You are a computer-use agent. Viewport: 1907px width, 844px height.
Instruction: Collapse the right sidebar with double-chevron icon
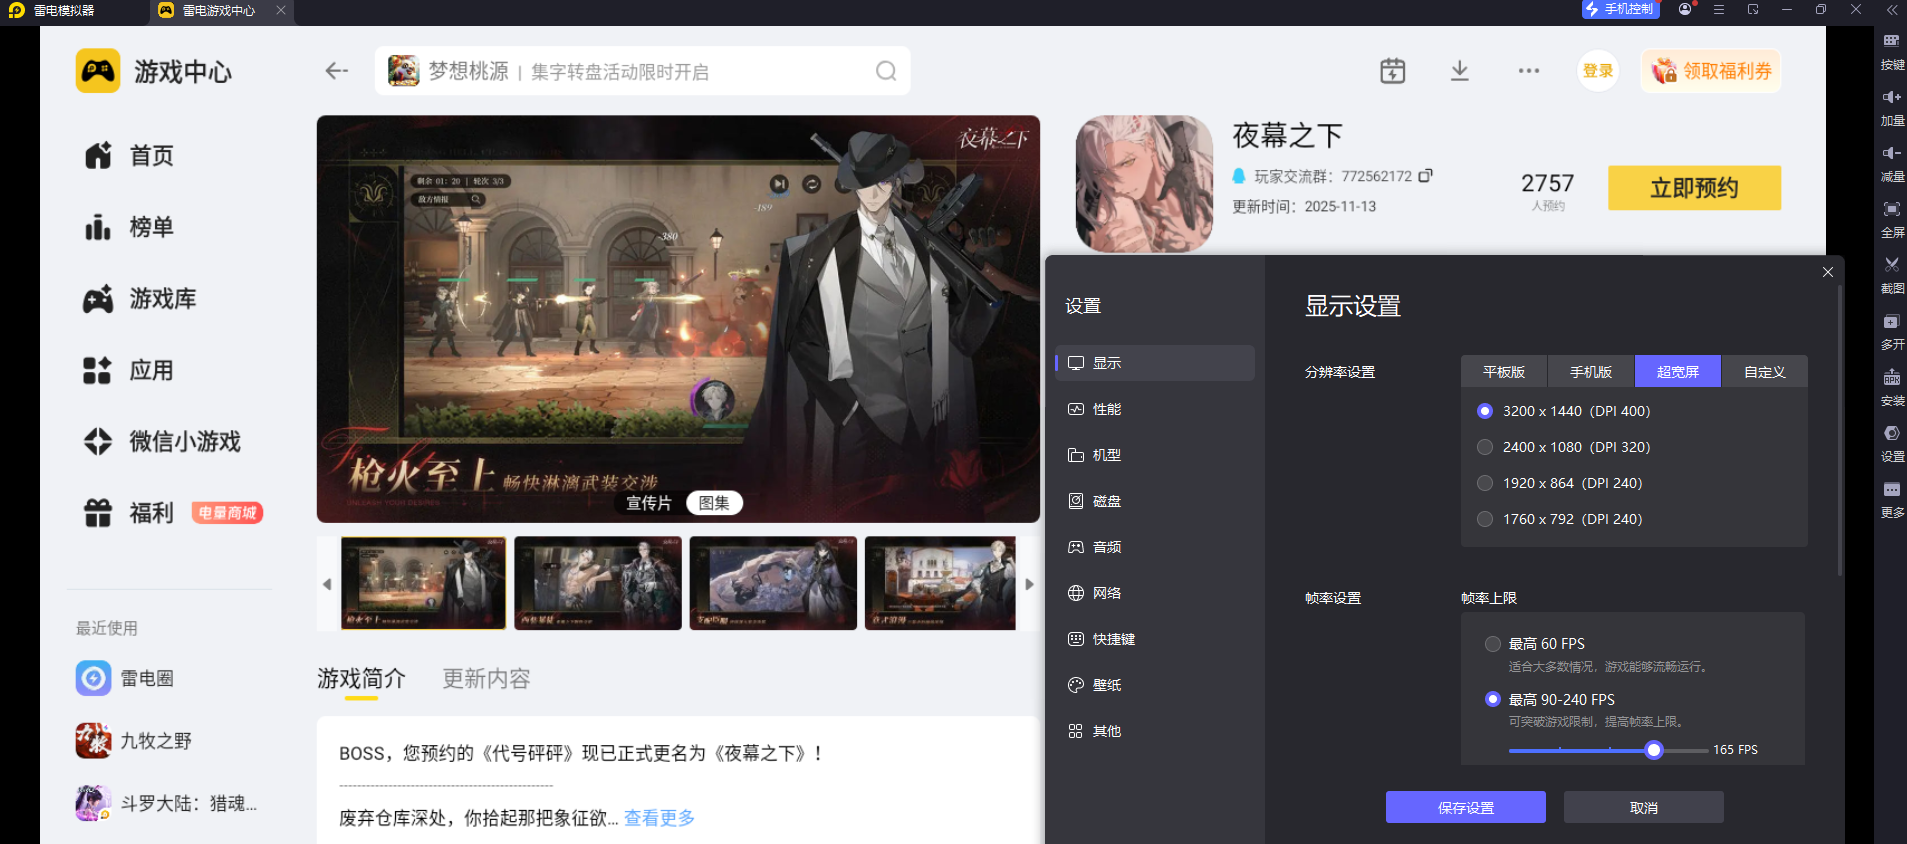(1892, 9)
